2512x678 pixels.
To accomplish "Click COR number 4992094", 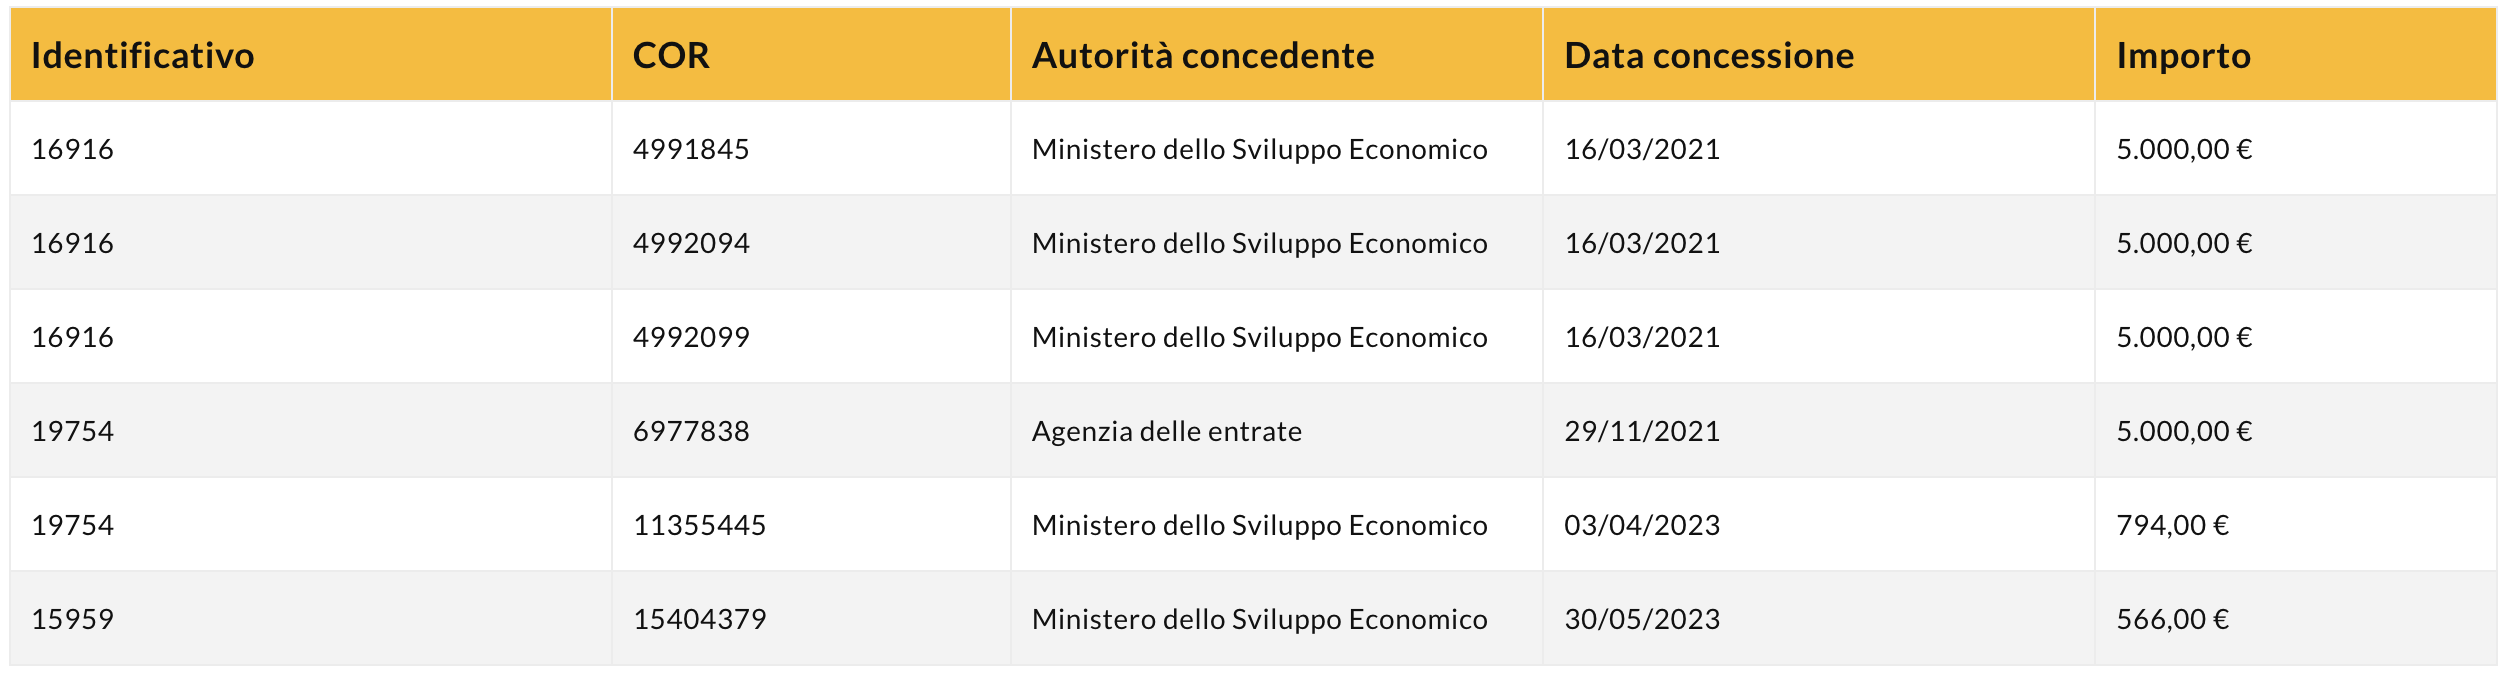I will click(691, 243).
